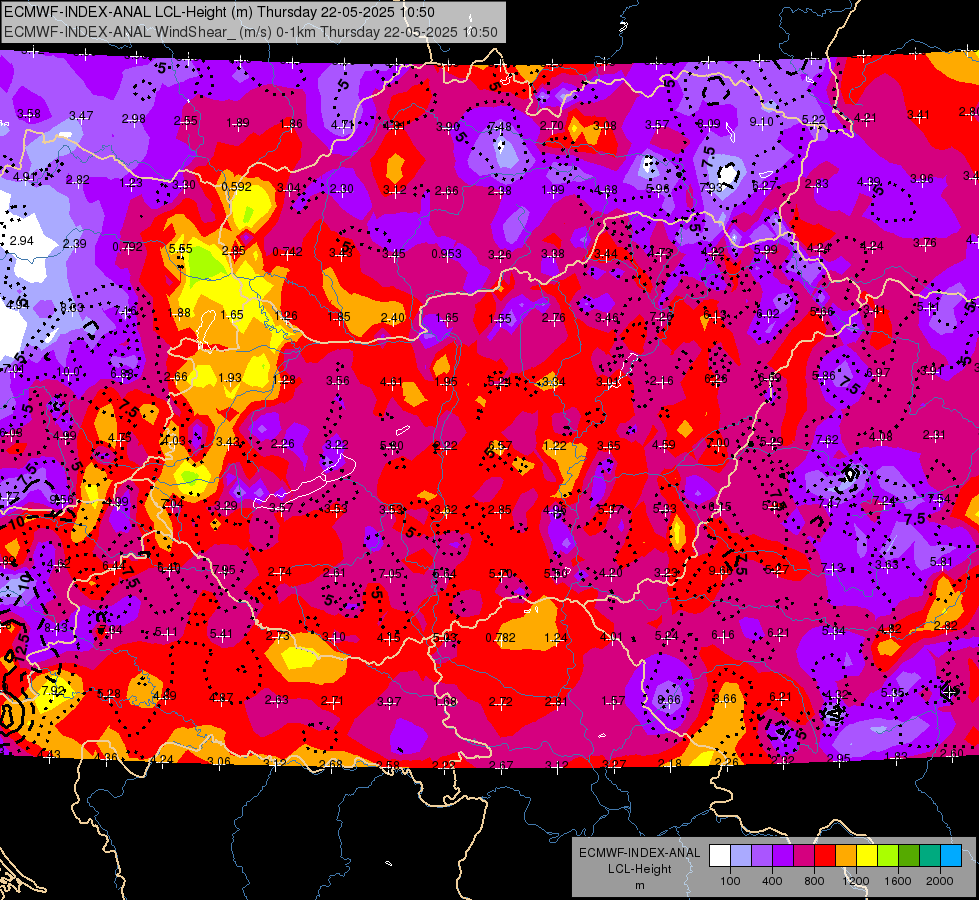Screen dimensions: 979x900
Task: Click the legend unit label m
Action: pos(639,885)
